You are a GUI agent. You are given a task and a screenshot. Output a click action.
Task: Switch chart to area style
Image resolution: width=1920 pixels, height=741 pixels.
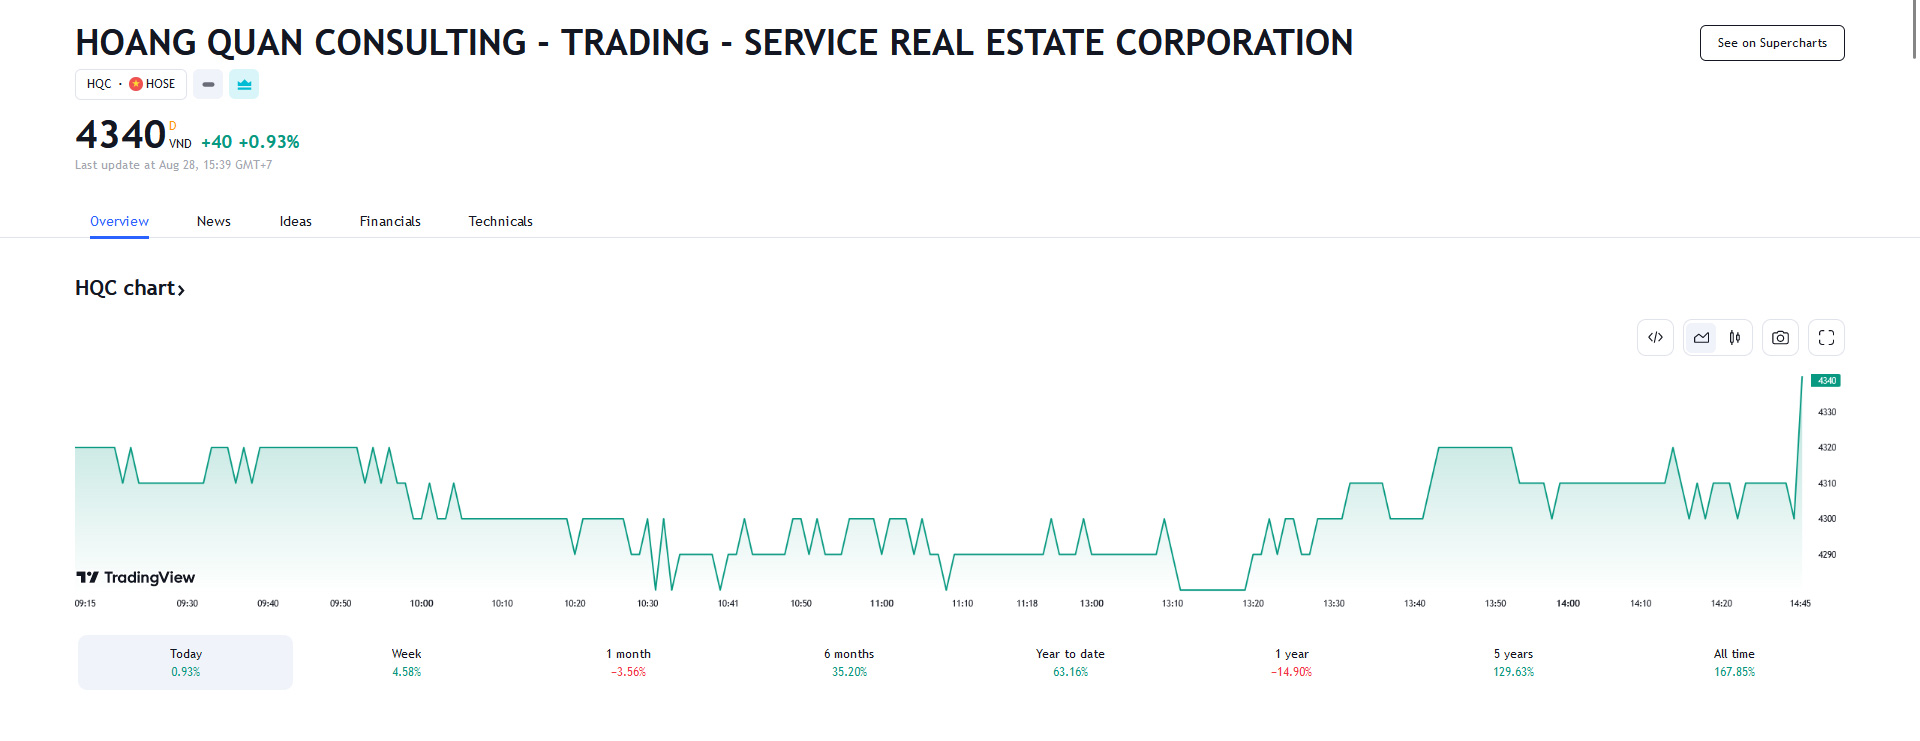click(x=1701, y=338)
